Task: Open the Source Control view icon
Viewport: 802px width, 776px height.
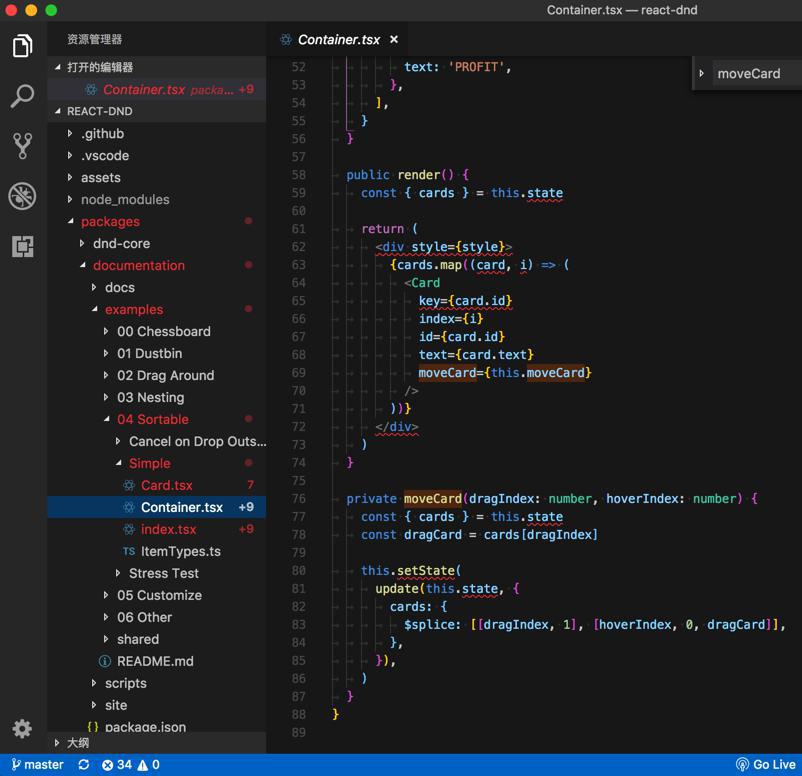Action: click(22, 145)
